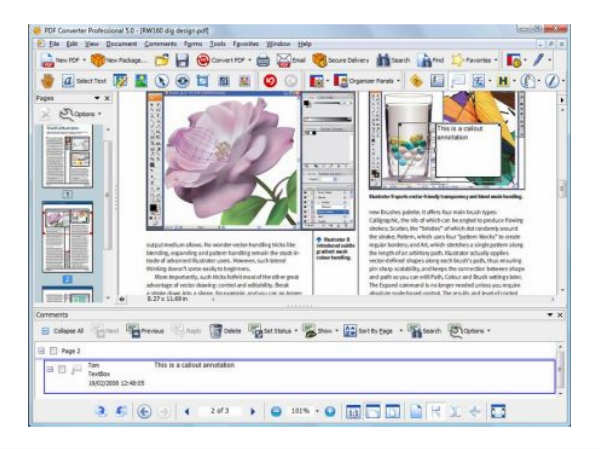
Task: Click the red rotate/undo circular icon
Action: (270, 81)
